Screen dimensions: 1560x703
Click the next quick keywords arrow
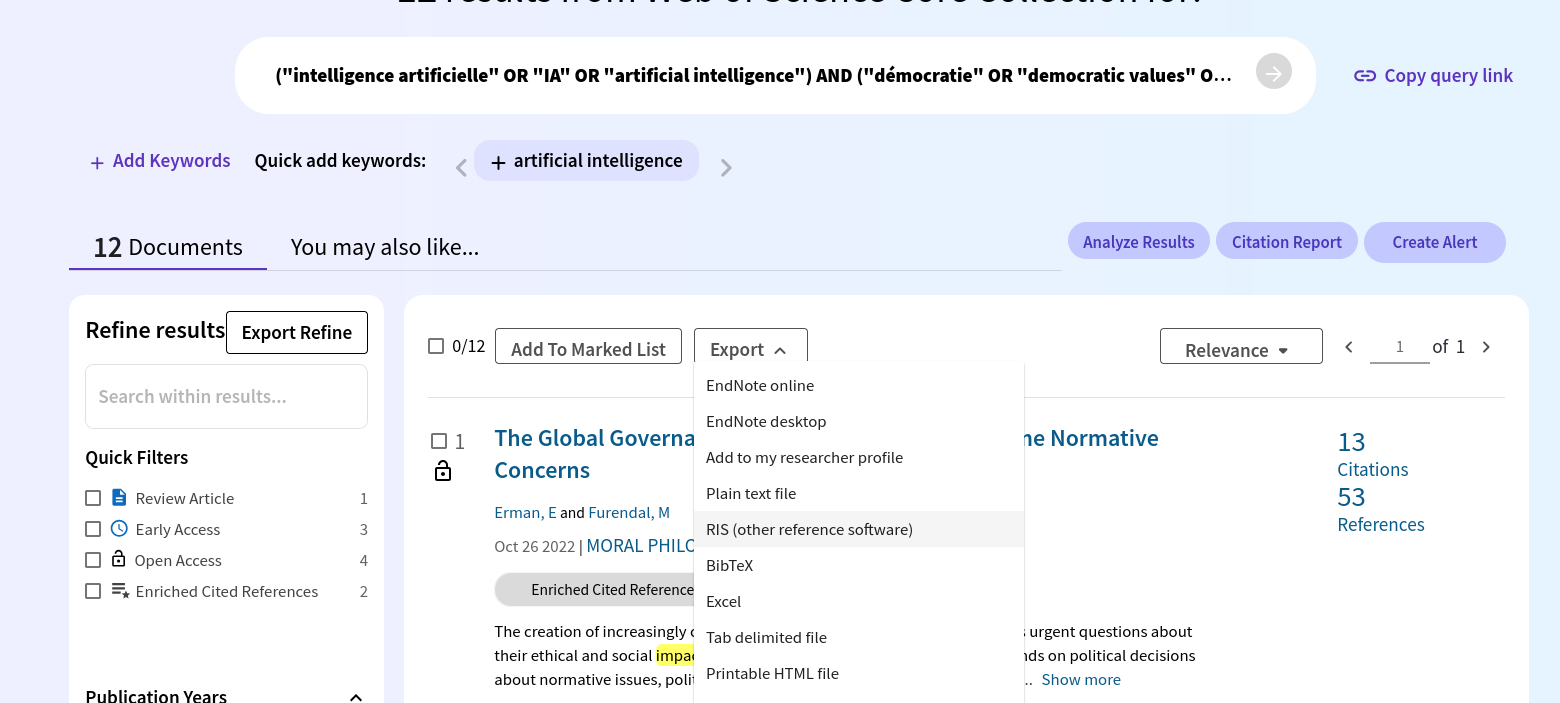pos(726,167)
